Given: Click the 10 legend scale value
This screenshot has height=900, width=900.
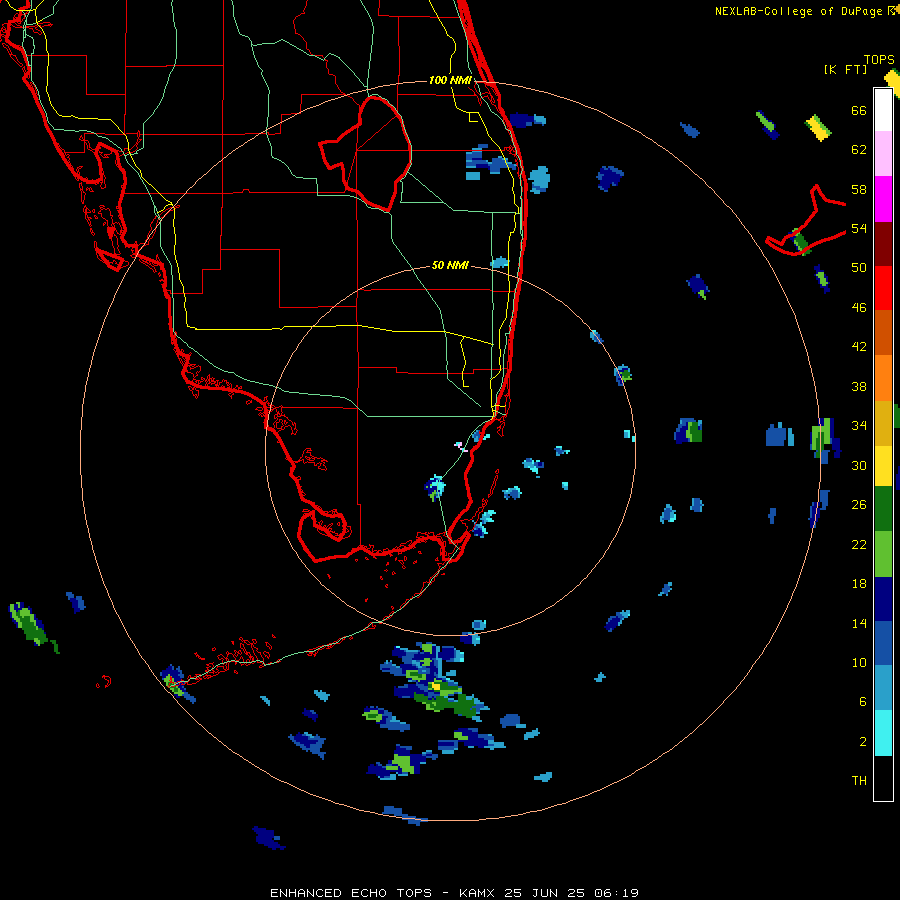Looking at the screenshot, I should (x=859, y=663).
